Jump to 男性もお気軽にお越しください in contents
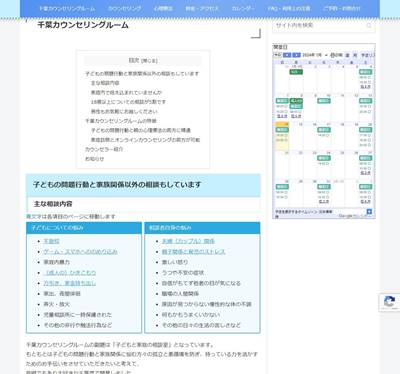The image size is (400, 374). pyautogui.click(x=124, y=111)
